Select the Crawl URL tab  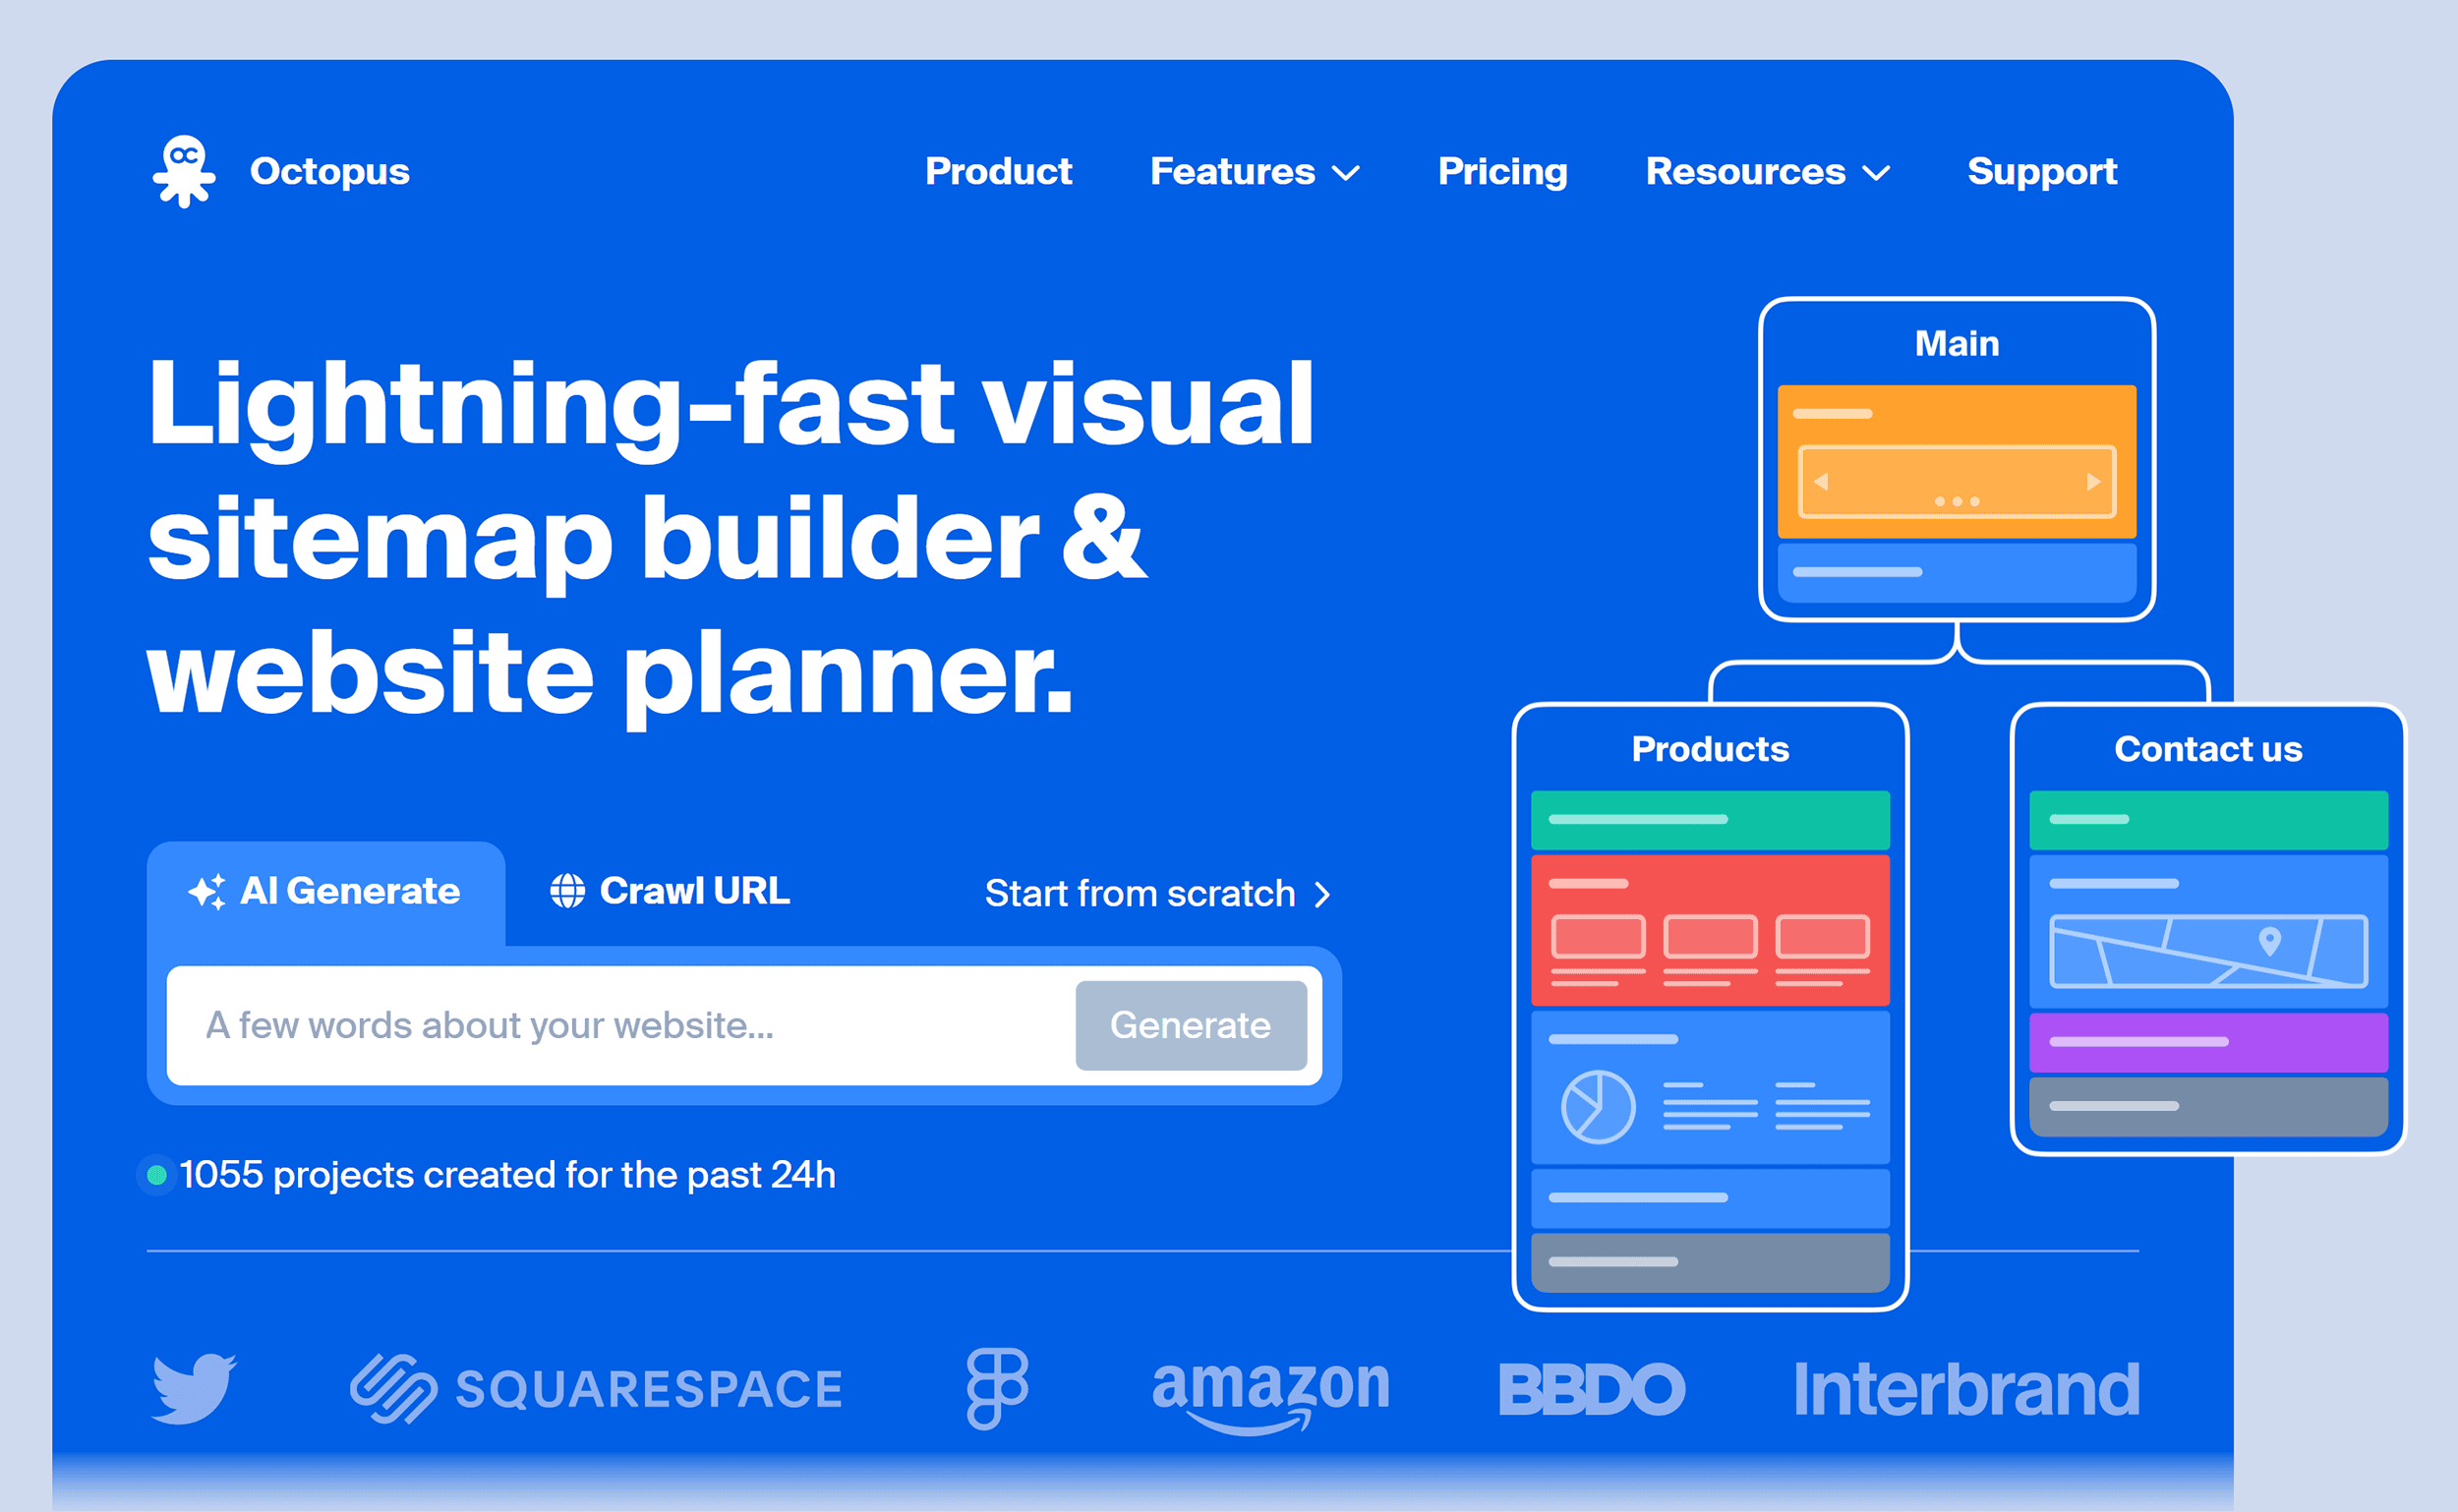(x=674, y=891)
